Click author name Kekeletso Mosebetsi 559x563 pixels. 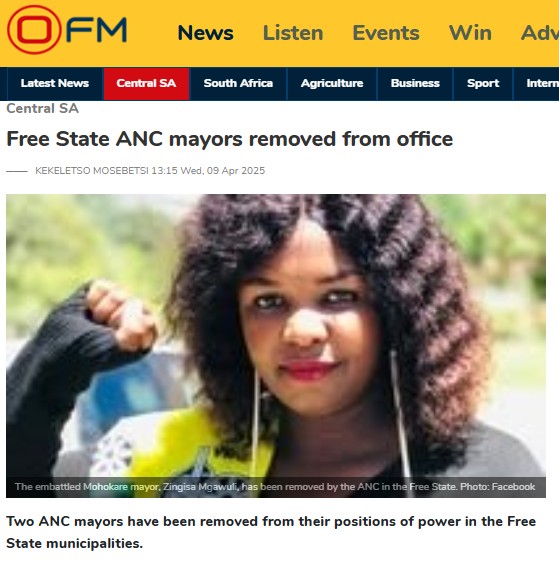click(92, 171)
